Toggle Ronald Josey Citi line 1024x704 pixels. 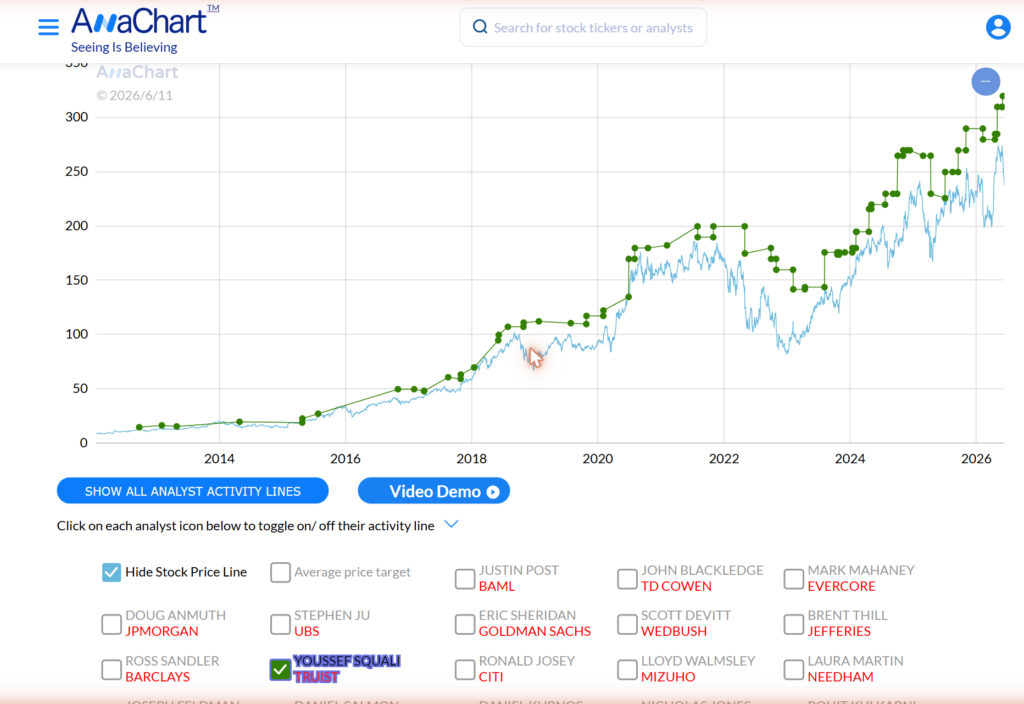(465, 669)
